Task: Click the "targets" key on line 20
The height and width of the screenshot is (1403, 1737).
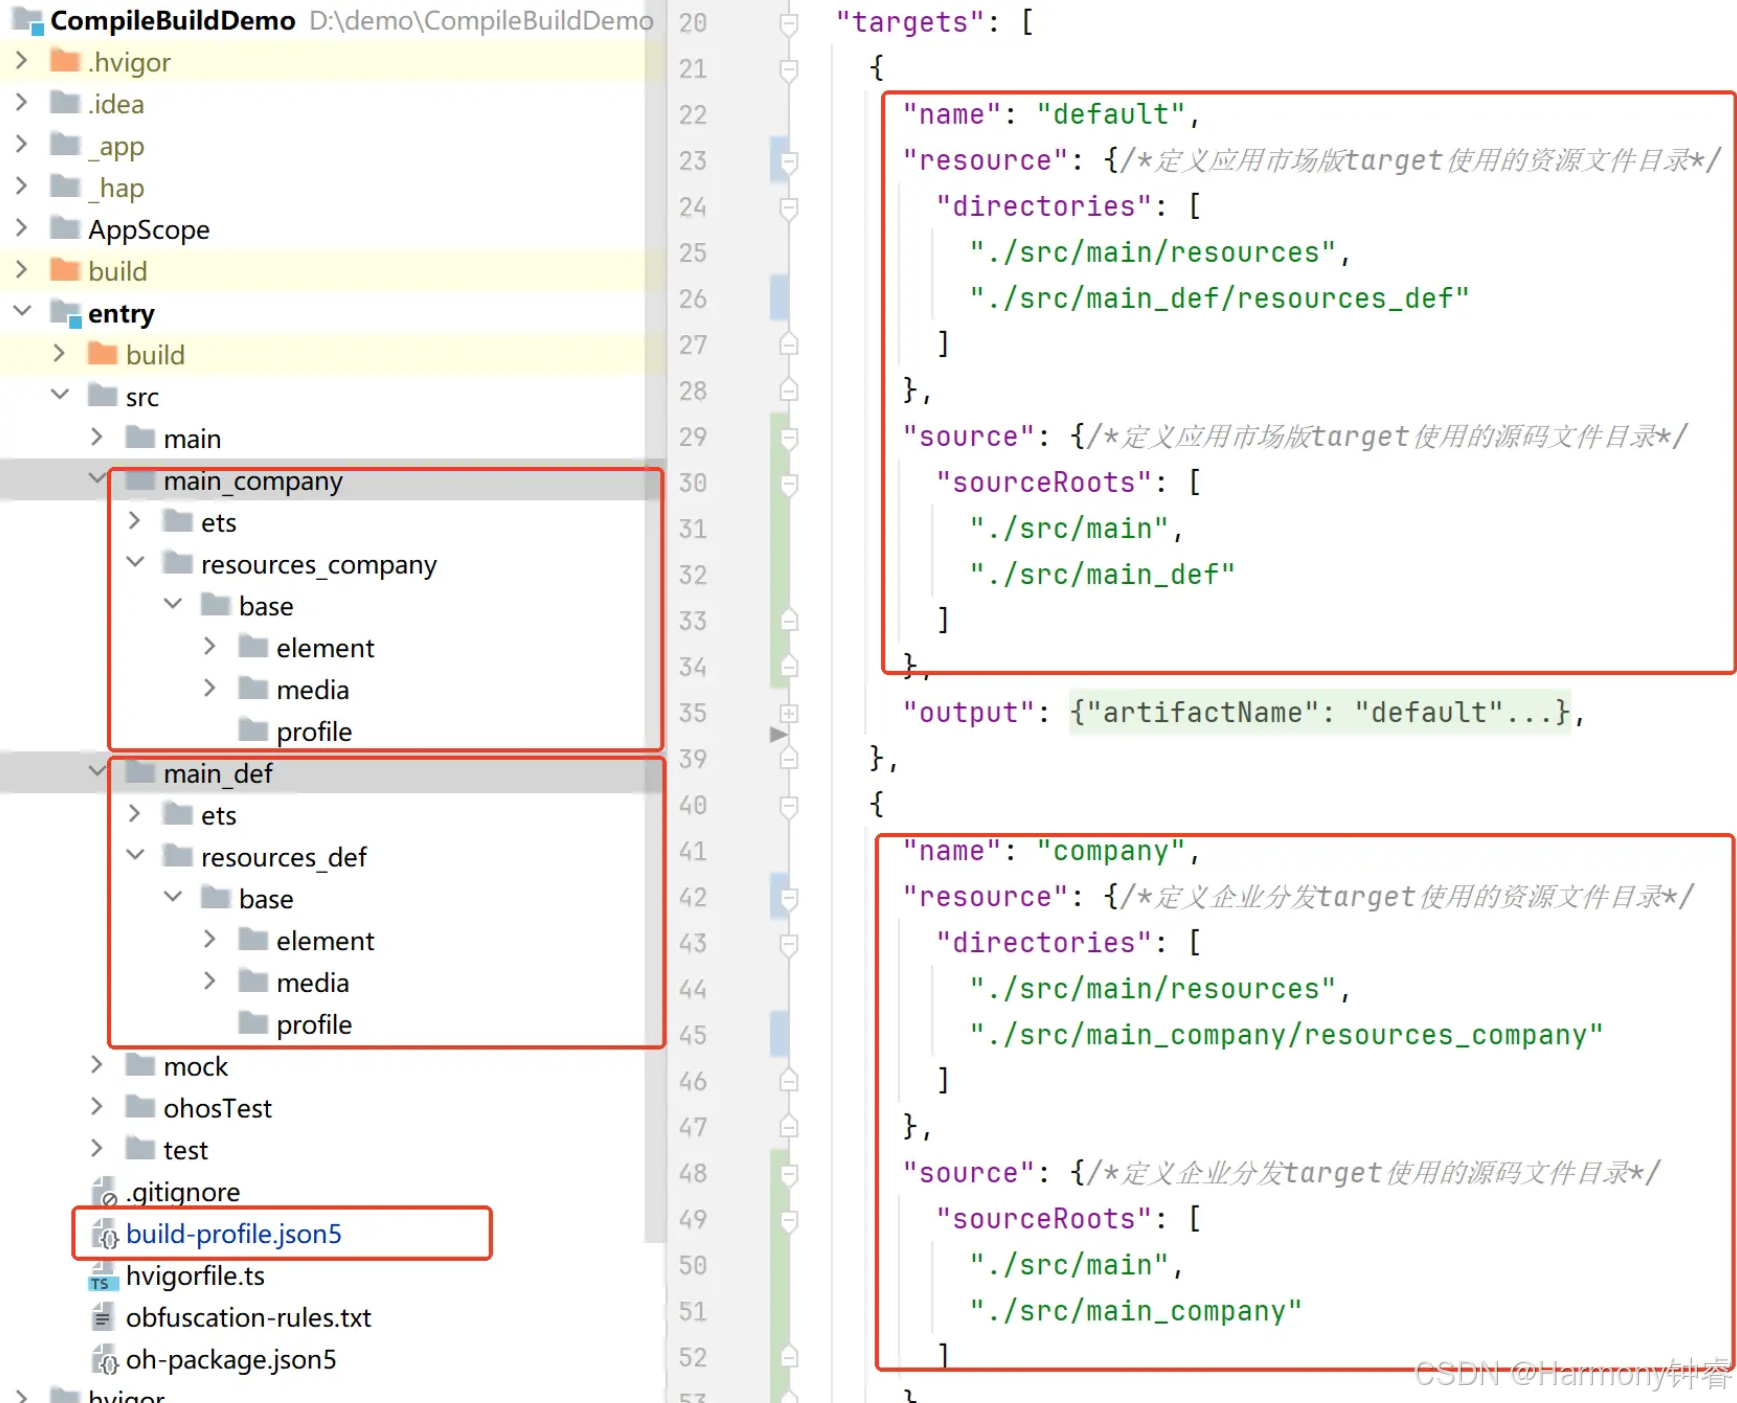Action: click(911, 22)
